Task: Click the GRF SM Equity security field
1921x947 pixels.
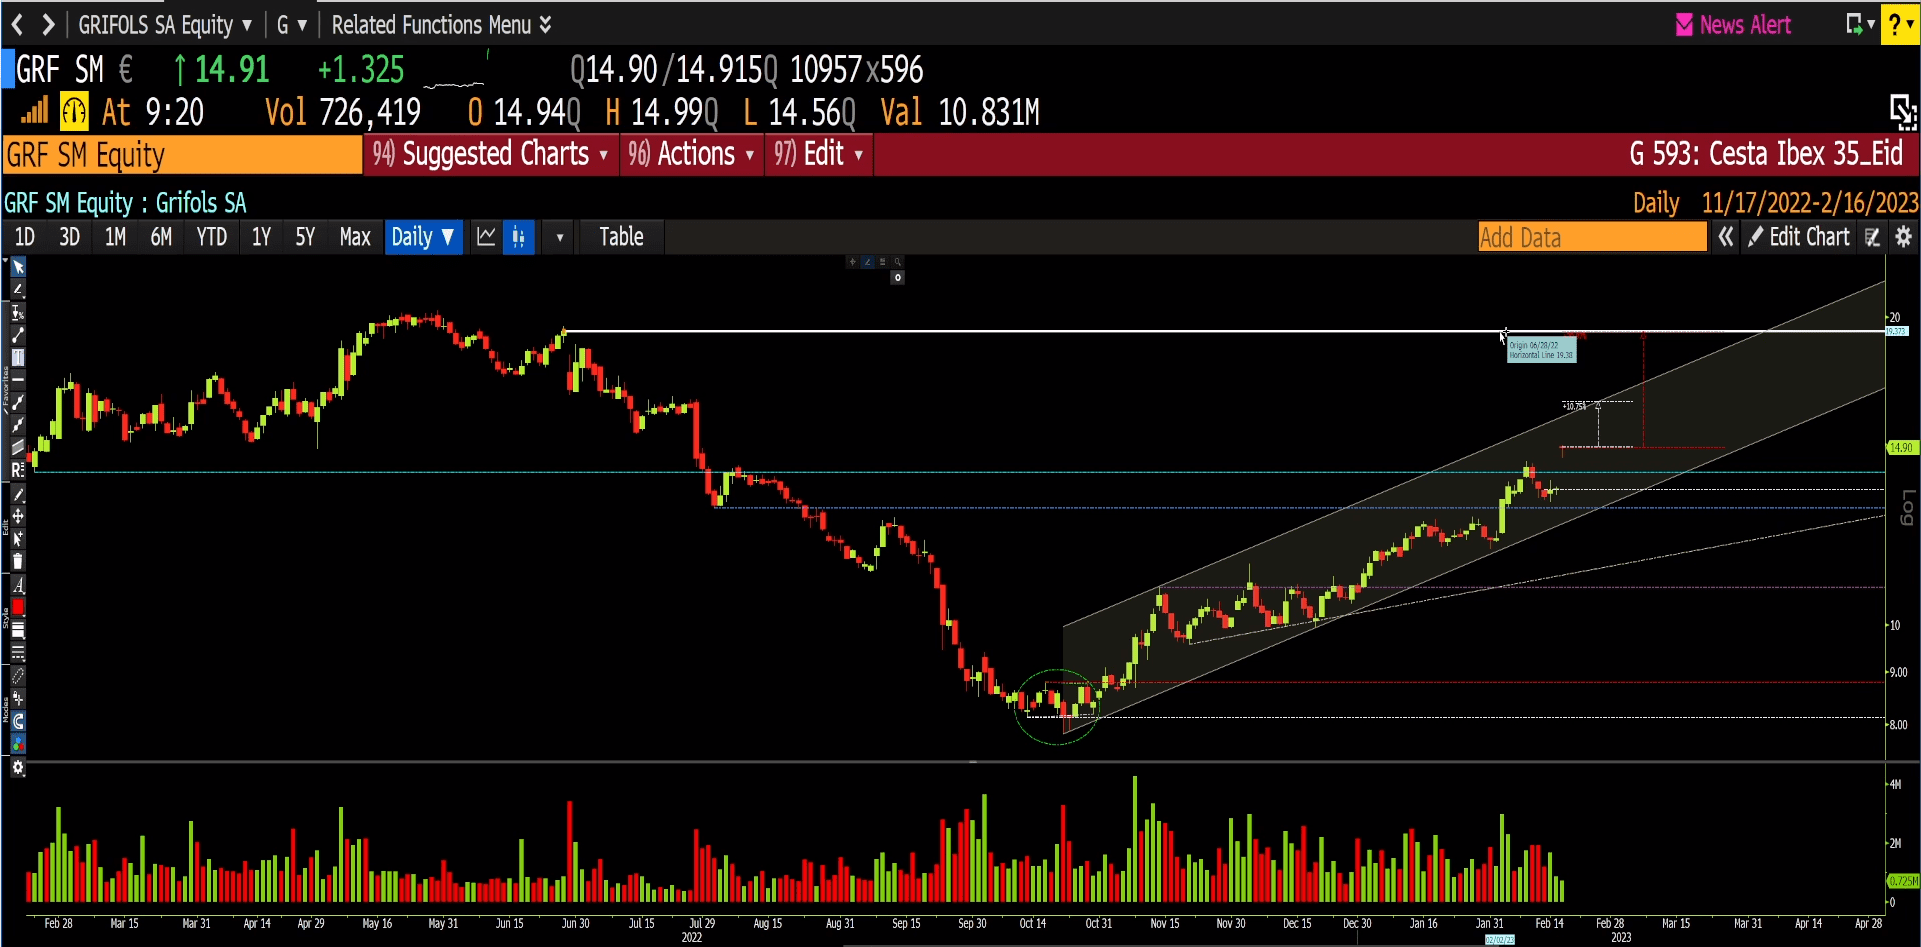Action: 183,155
